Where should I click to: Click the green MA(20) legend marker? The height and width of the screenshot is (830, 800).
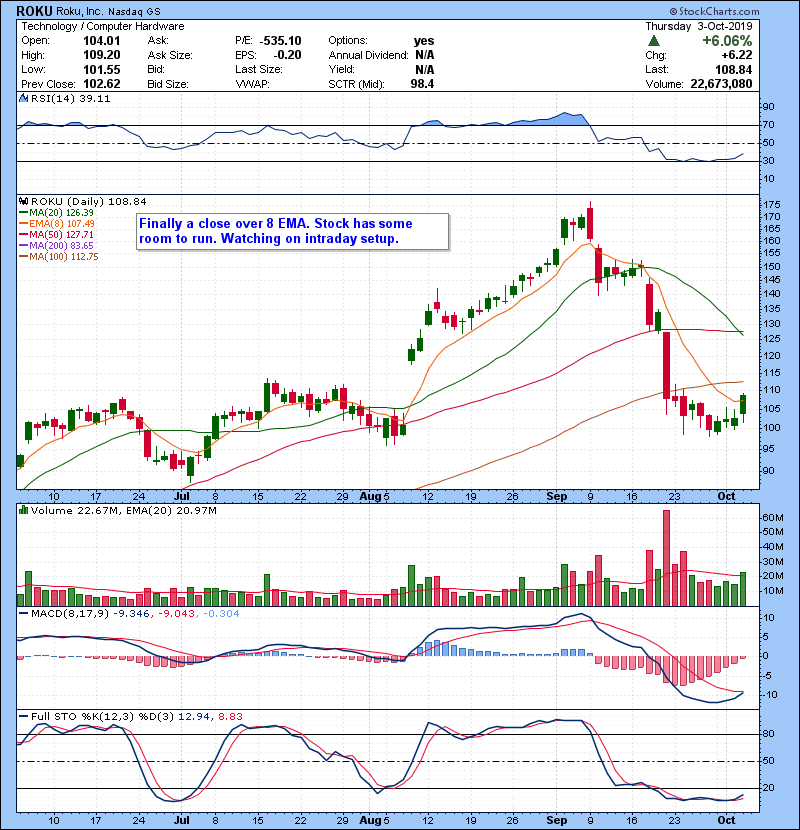click(22, 212)
